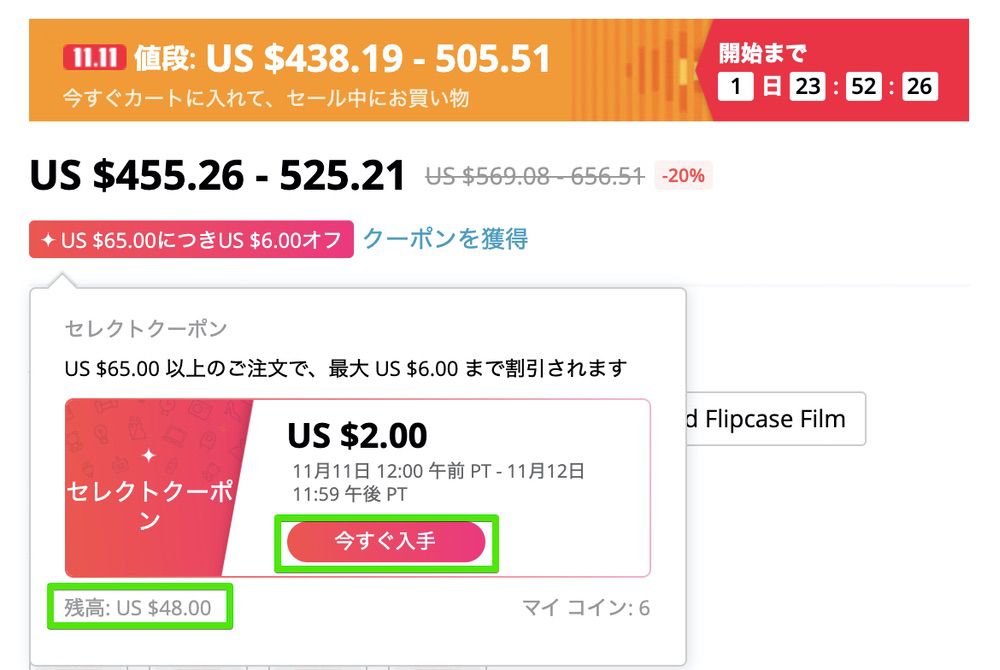The height and width of the screenshot is (670, 1000).
Task: Open the クーポンを獲得 link
Action: click(445, 239)
